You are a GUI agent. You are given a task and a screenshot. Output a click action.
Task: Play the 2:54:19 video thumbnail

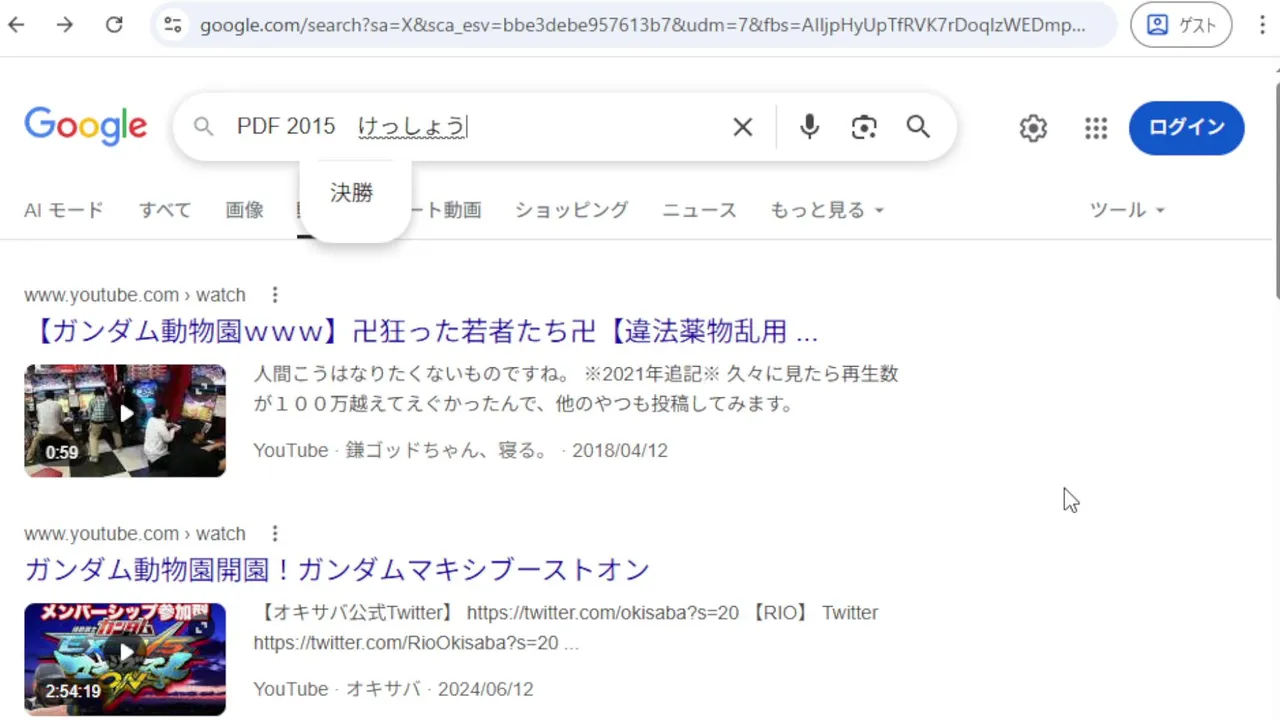pyautogui.click(x=125, y=659)
